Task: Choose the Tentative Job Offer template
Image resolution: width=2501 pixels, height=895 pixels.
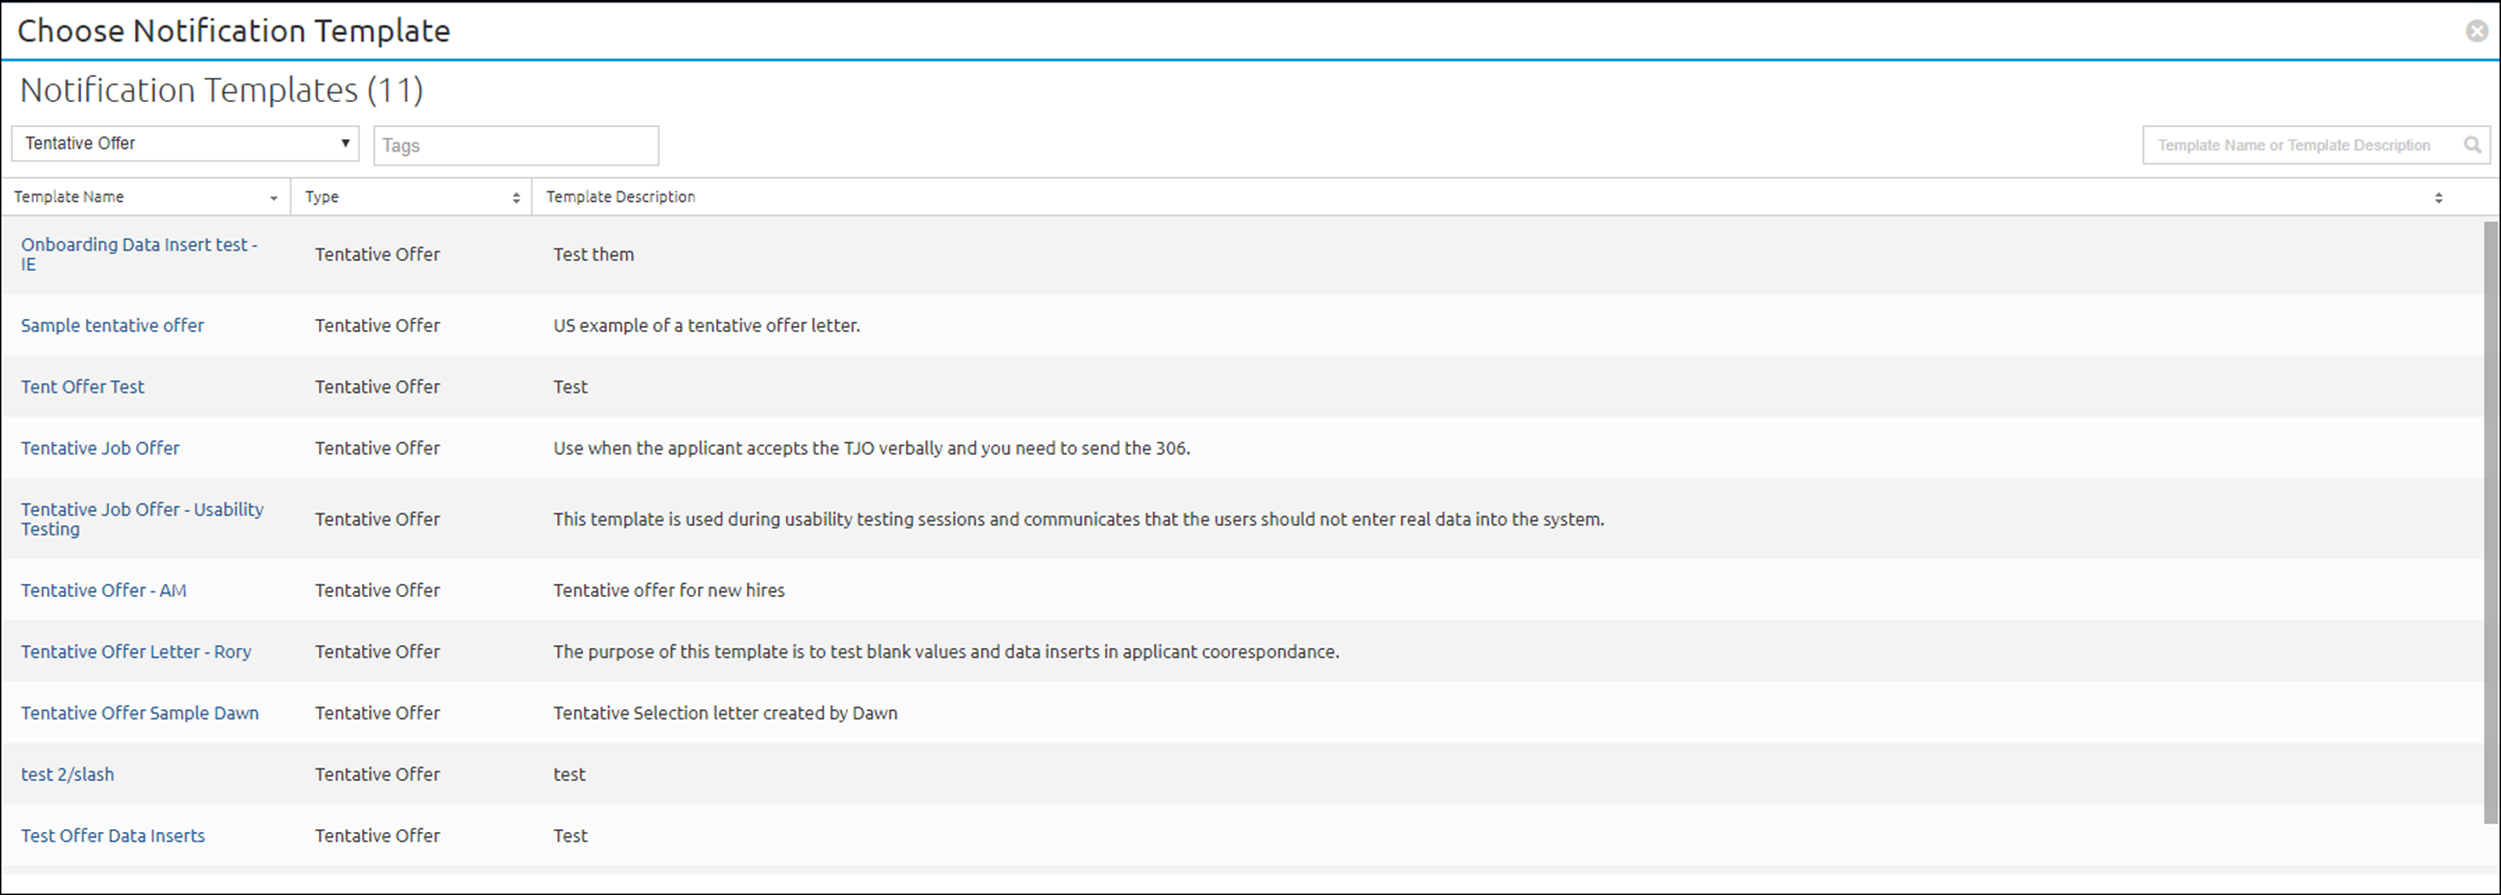Action: pyautogui.click(x=100, y=448)
